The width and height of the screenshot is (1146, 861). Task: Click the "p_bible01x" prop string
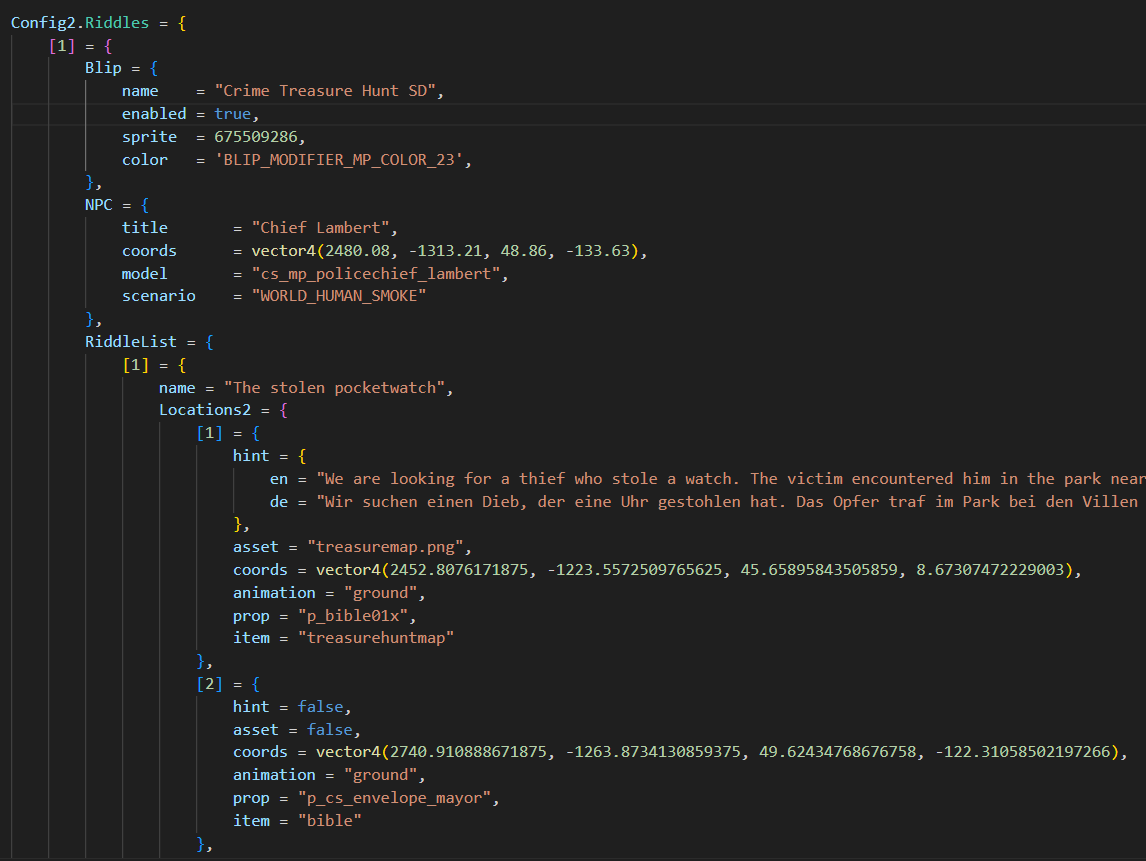click(x=353, y=615)
